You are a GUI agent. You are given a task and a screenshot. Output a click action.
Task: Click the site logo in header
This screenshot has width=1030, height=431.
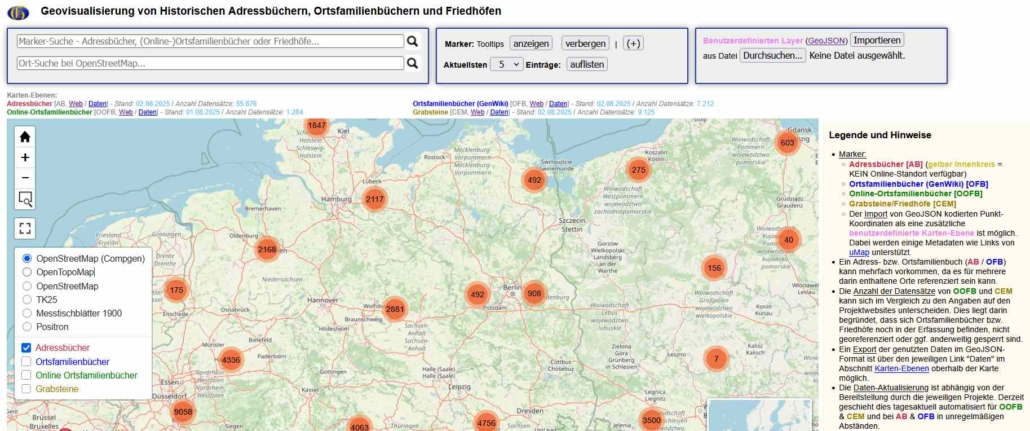point(16,12)
